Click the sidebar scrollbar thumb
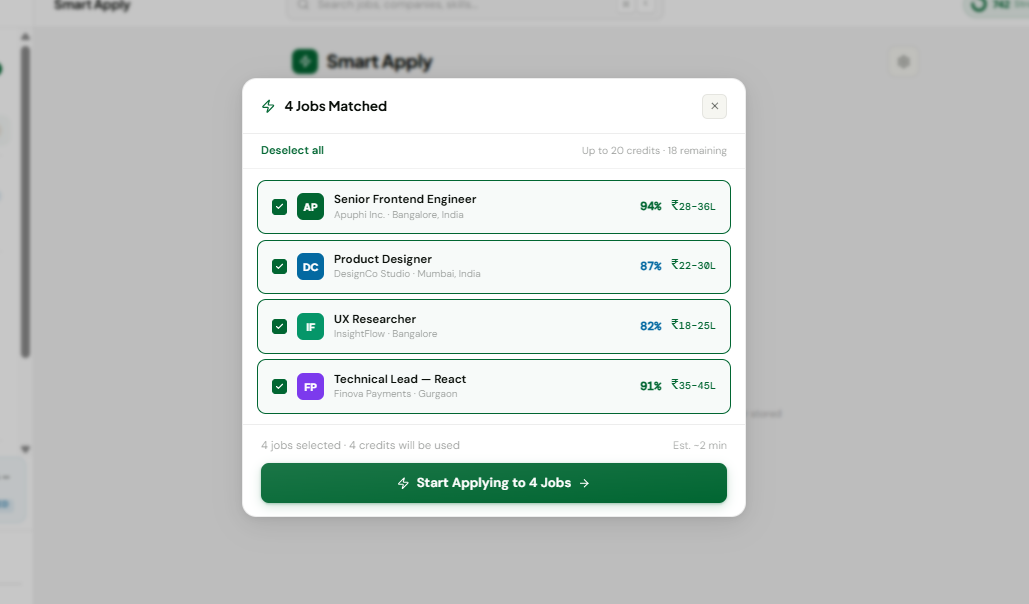This screenshot has height=604, width=1029. (x=25, y=201)
